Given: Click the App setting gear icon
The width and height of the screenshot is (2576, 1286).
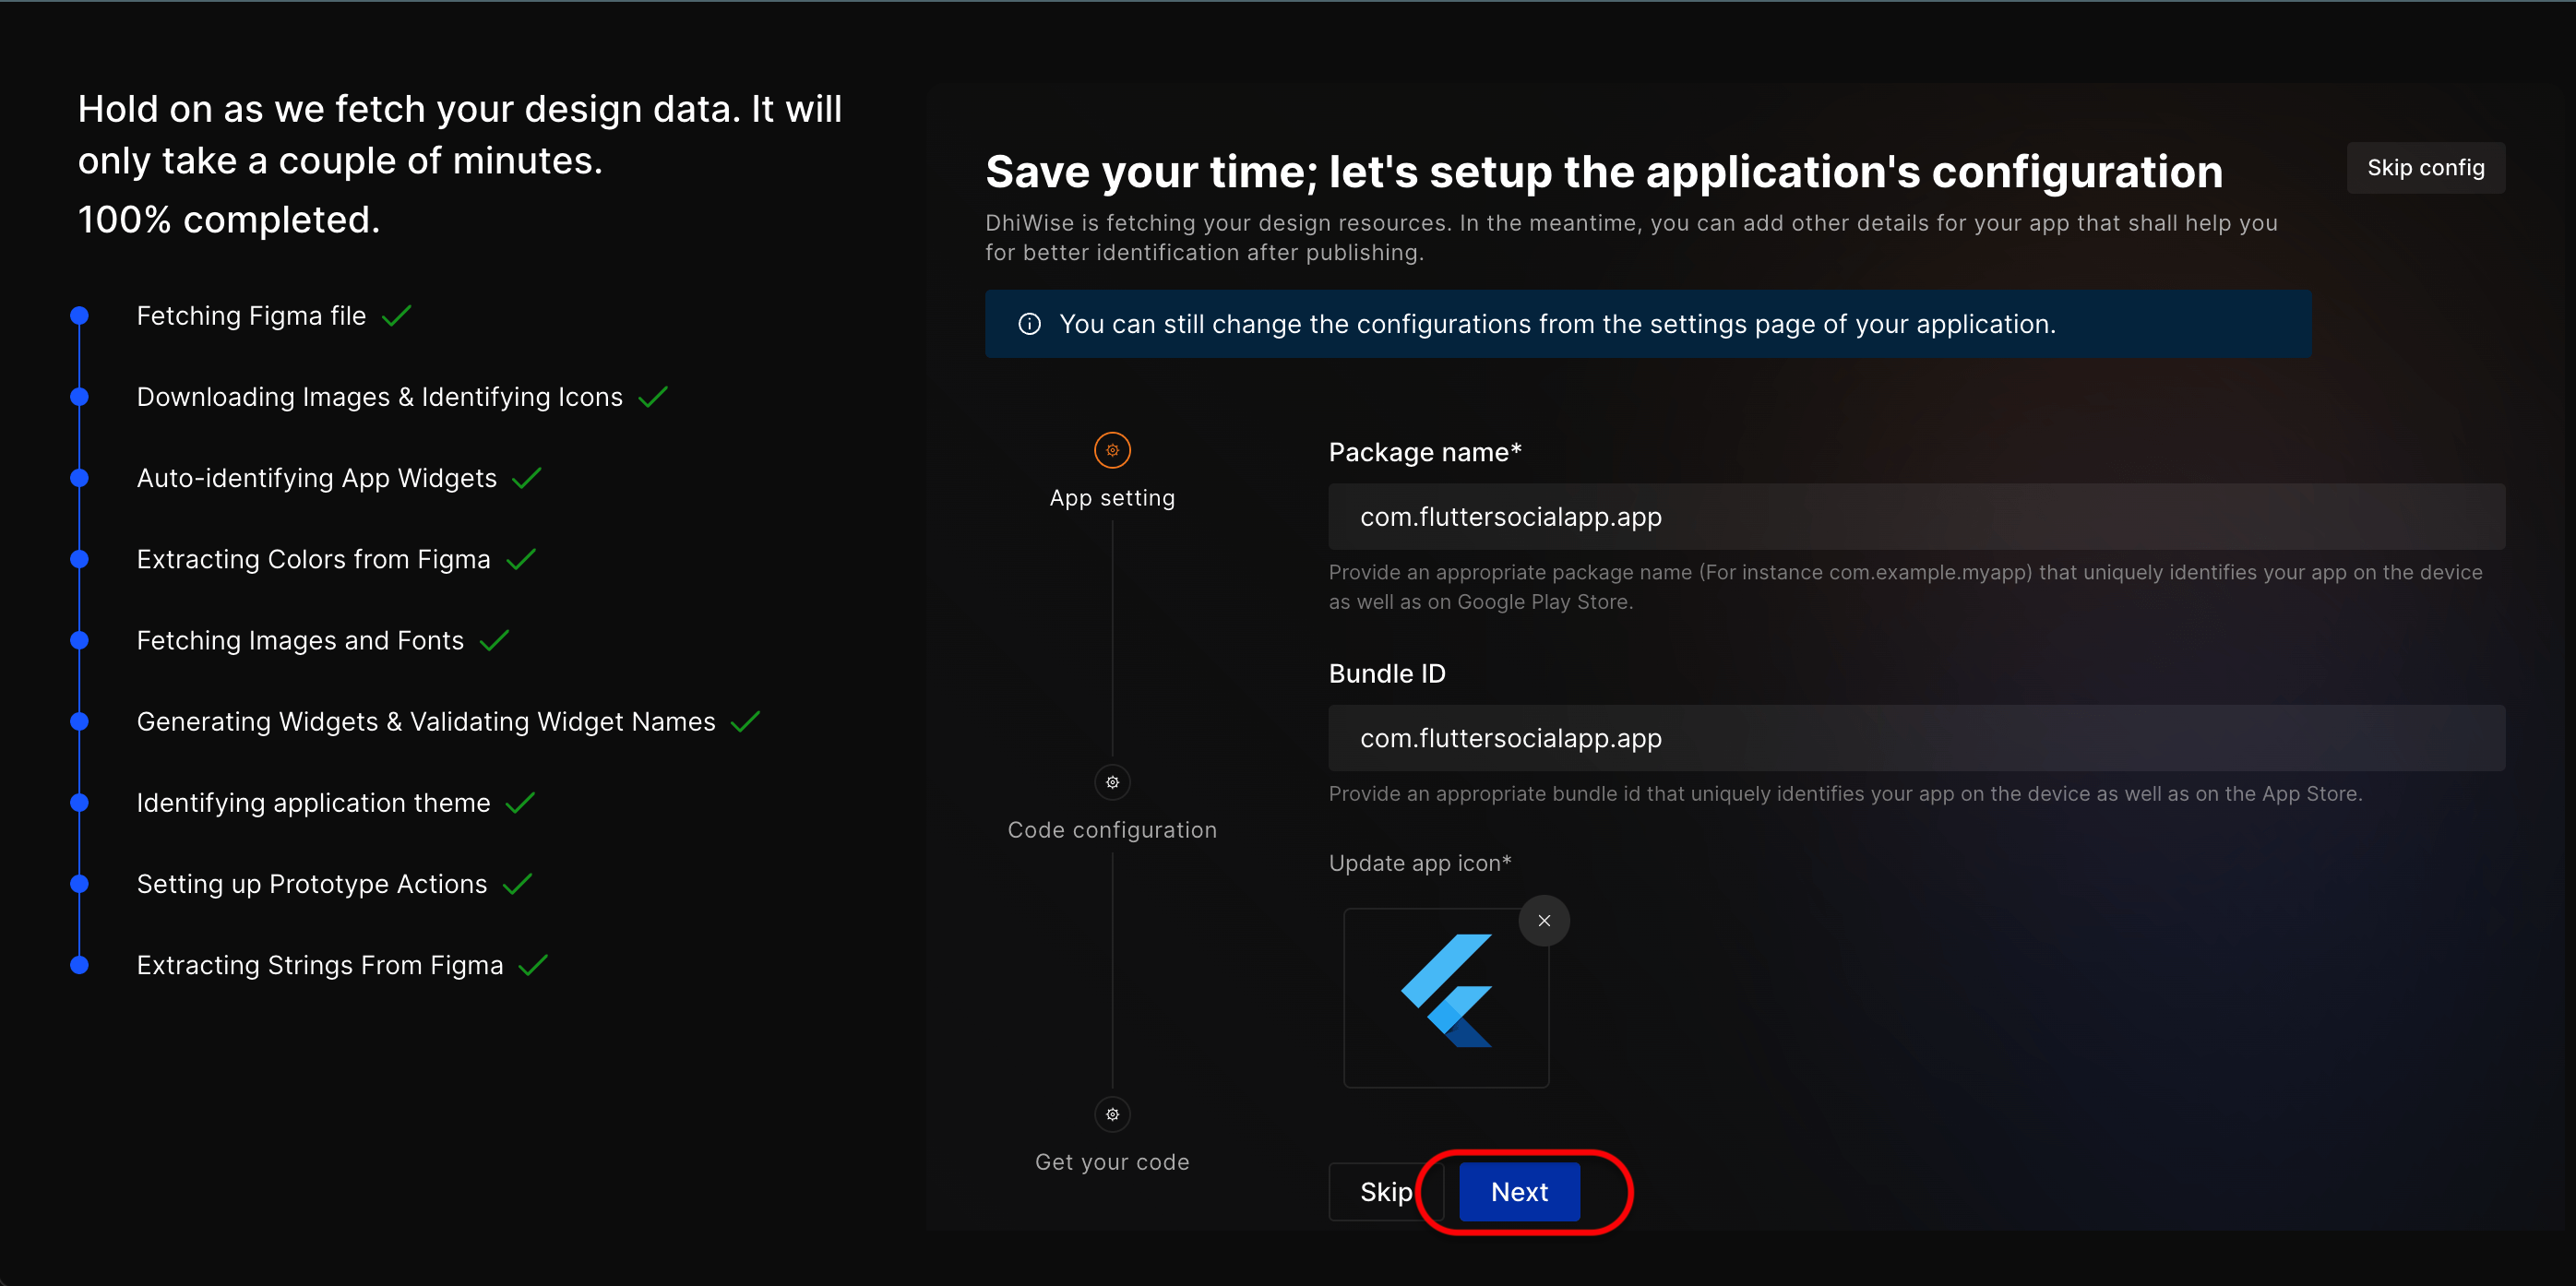Looking at the screenshot, I should [1112, 450].
